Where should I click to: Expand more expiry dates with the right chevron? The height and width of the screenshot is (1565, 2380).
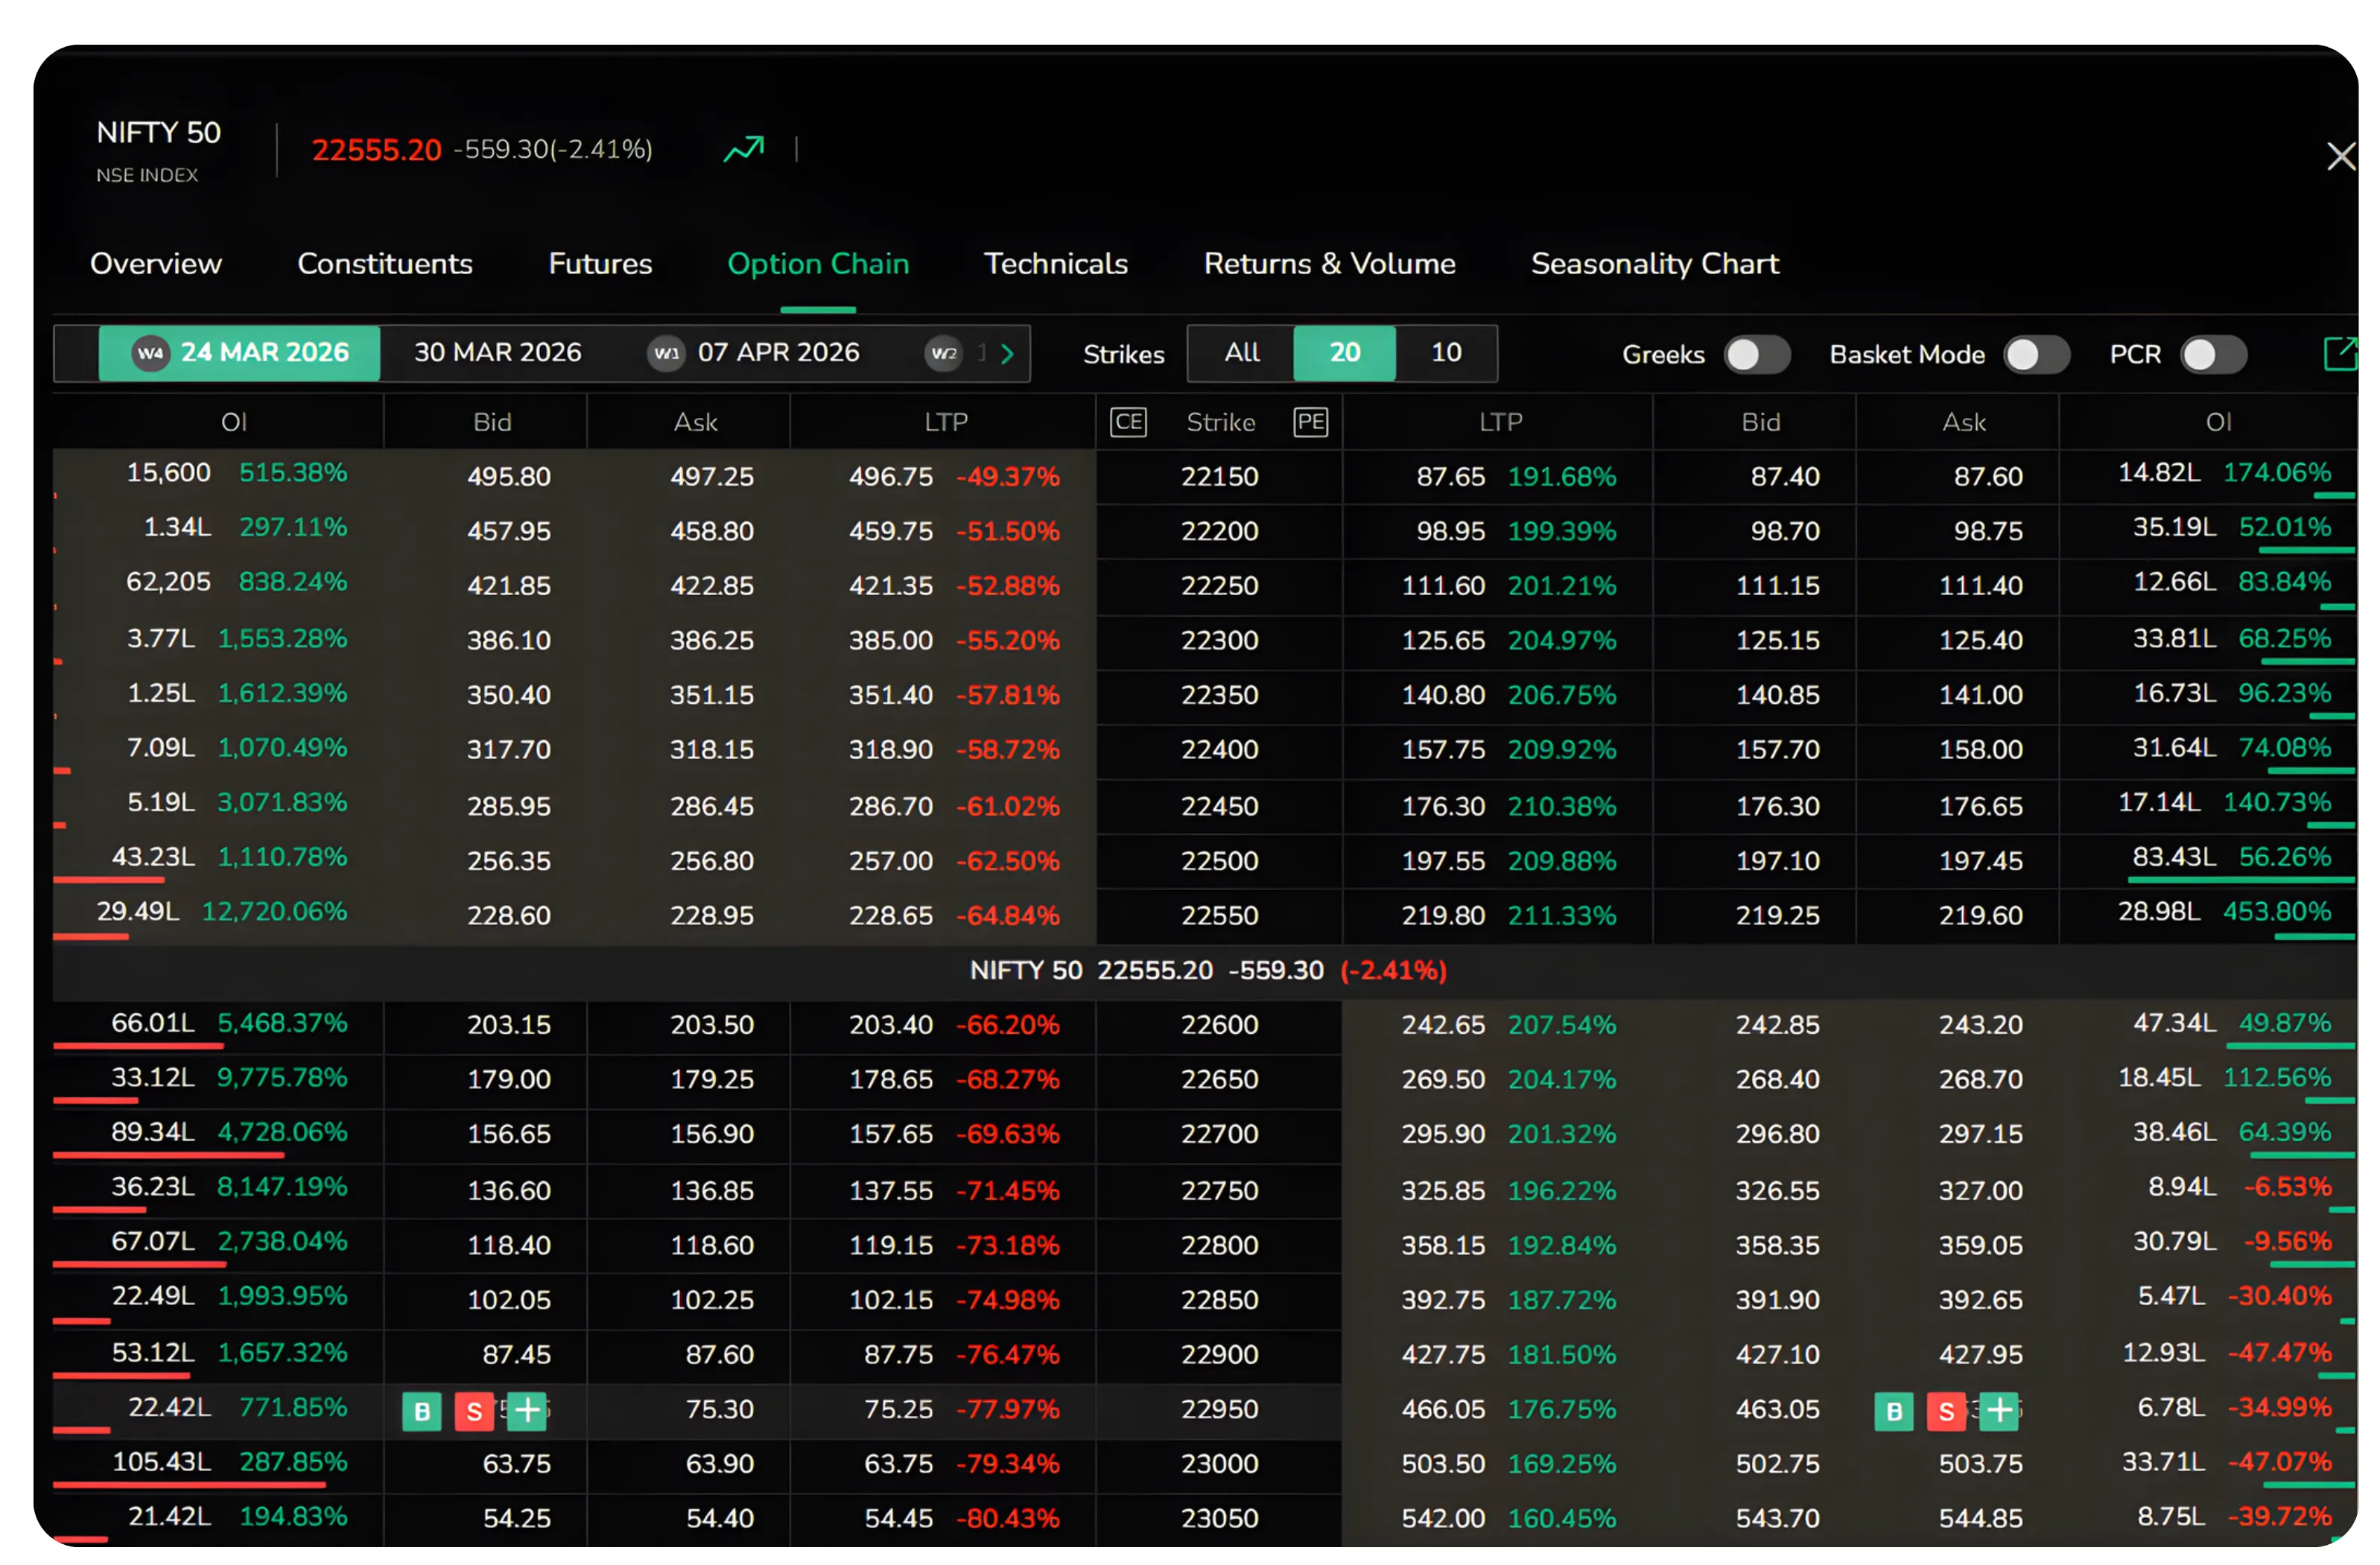[1007, 353]
